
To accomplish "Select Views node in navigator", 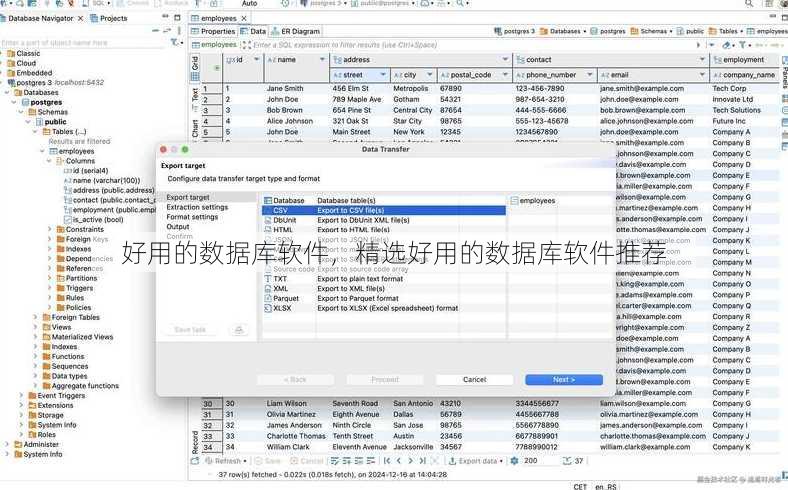I will [x=57, y=327].
